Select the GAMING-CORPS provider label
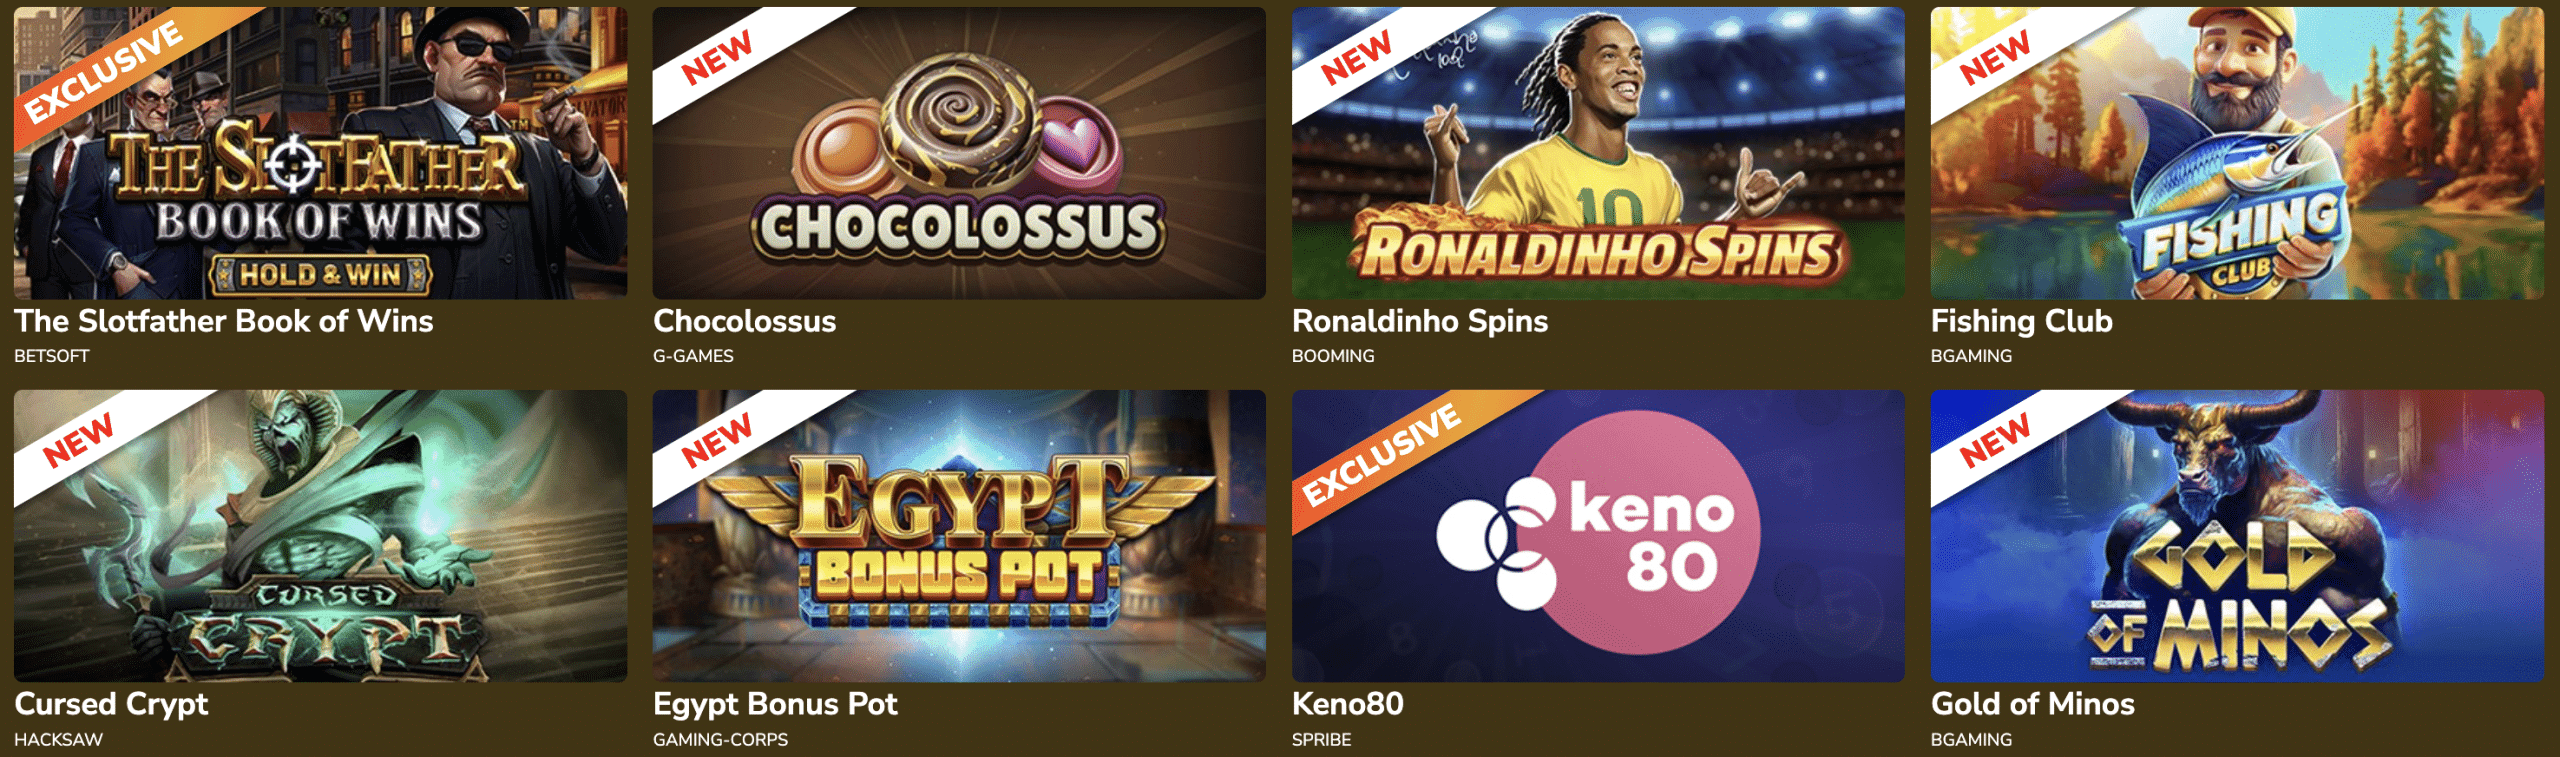 (720, 740)
